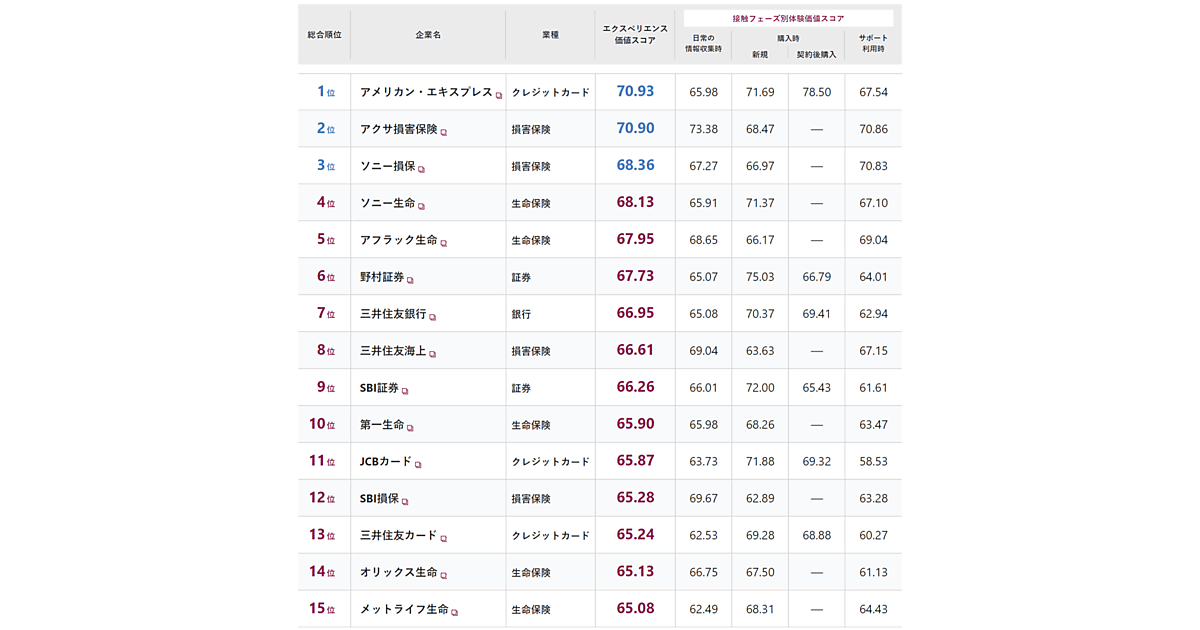Click the 78.50 value in the first row
This screenshot has width=1200, height=630.
[816, 92]
